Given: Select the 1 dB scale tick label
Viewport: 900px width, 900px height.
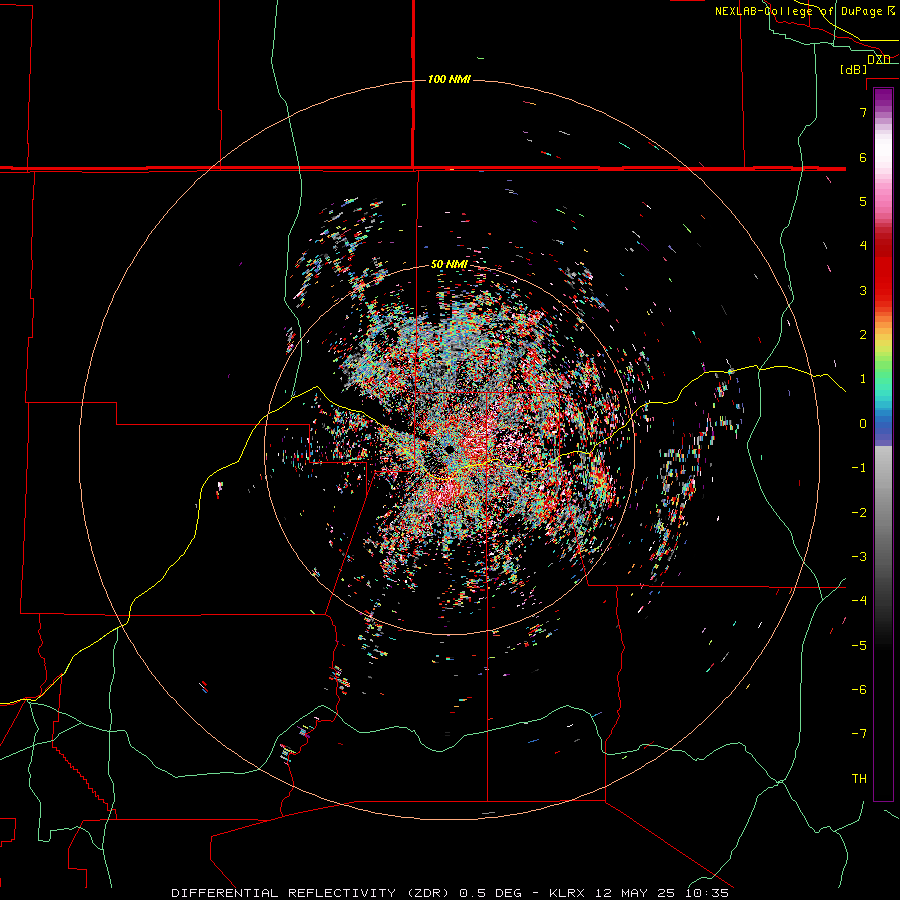Looking at the screenshot, I should pos(863,379).
